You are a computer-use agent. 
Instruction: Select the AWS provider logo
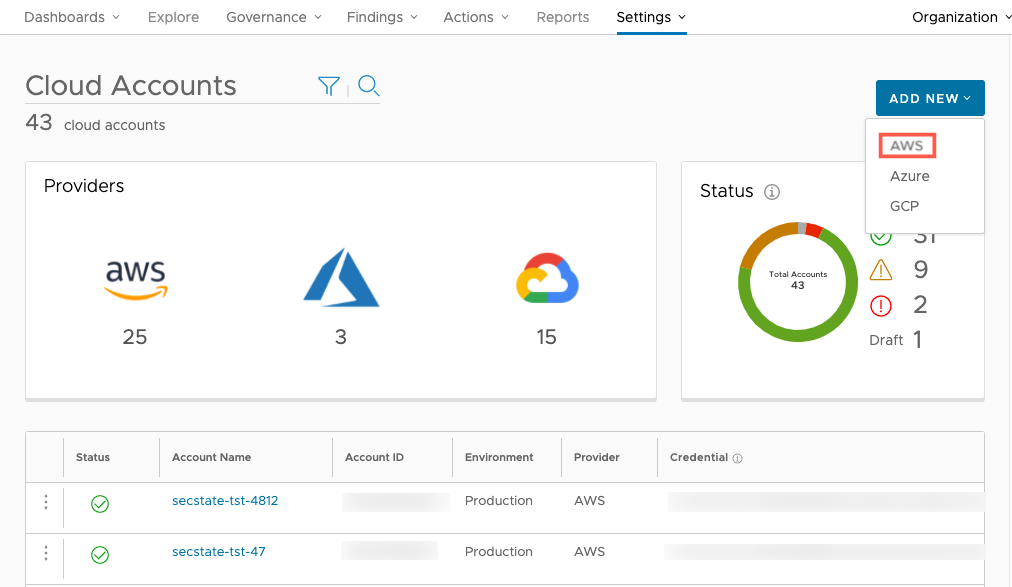pyautogui.click(x=135, y=280)
